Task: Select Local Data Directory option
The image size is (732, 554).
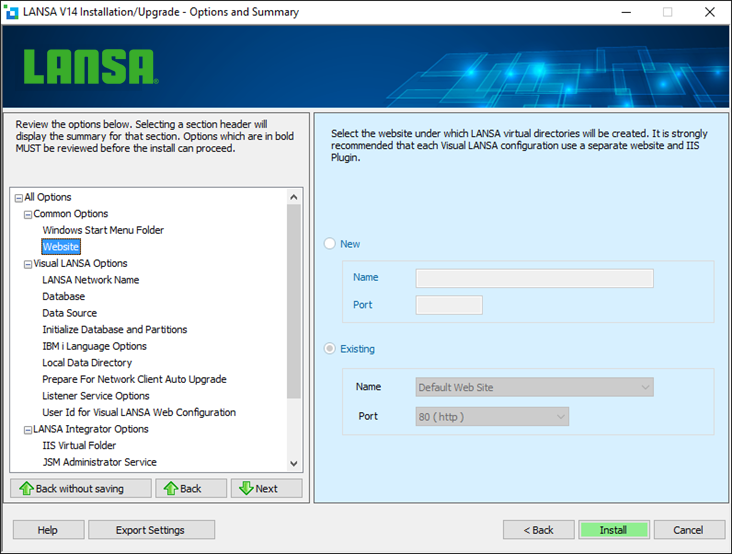Action: pos(87,363)
